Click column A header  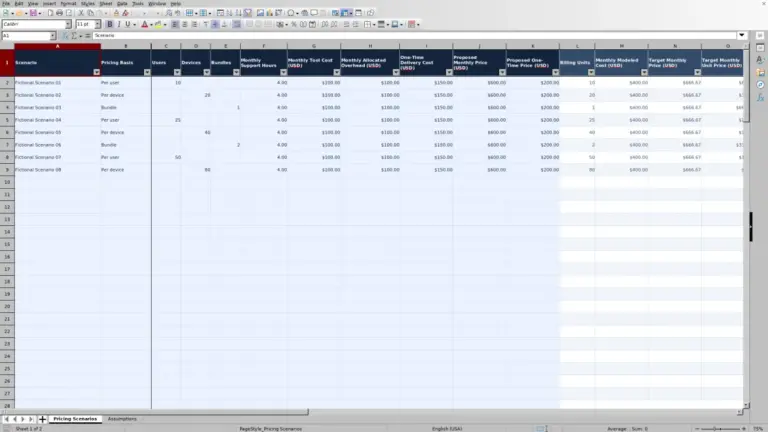57,46
